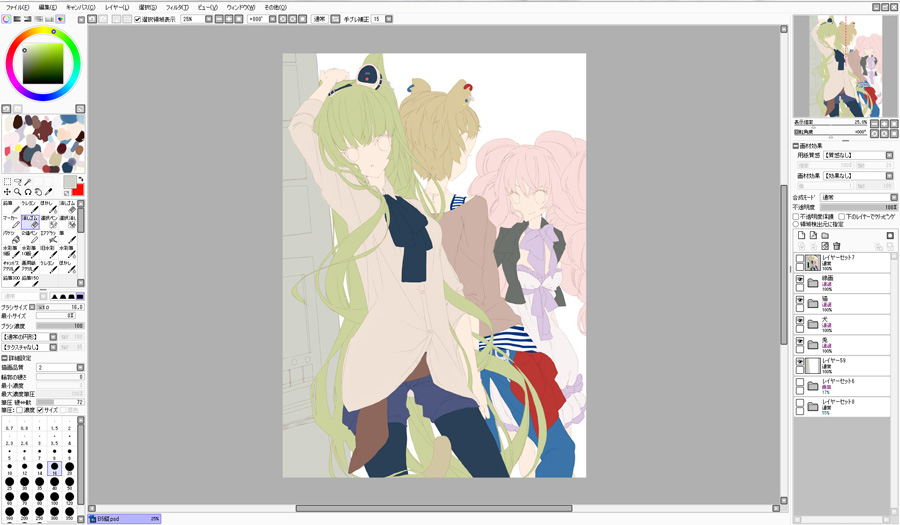
Task: Click the 通常 button in toolbar
Action: tap(319, 19)
